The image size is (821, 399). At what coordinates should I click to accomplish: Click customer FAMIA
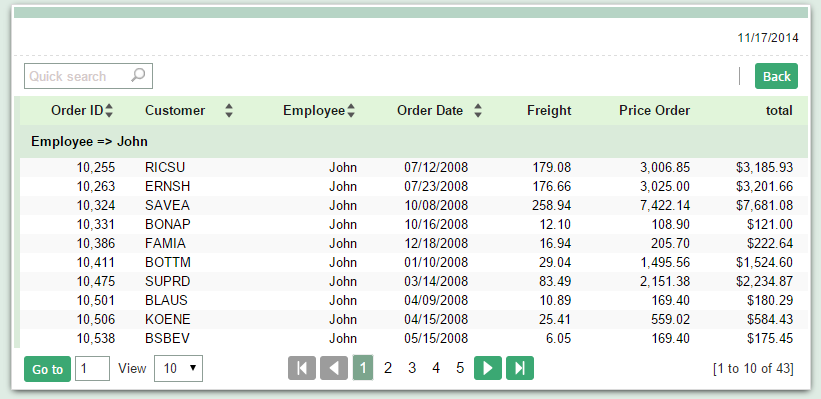165,243
